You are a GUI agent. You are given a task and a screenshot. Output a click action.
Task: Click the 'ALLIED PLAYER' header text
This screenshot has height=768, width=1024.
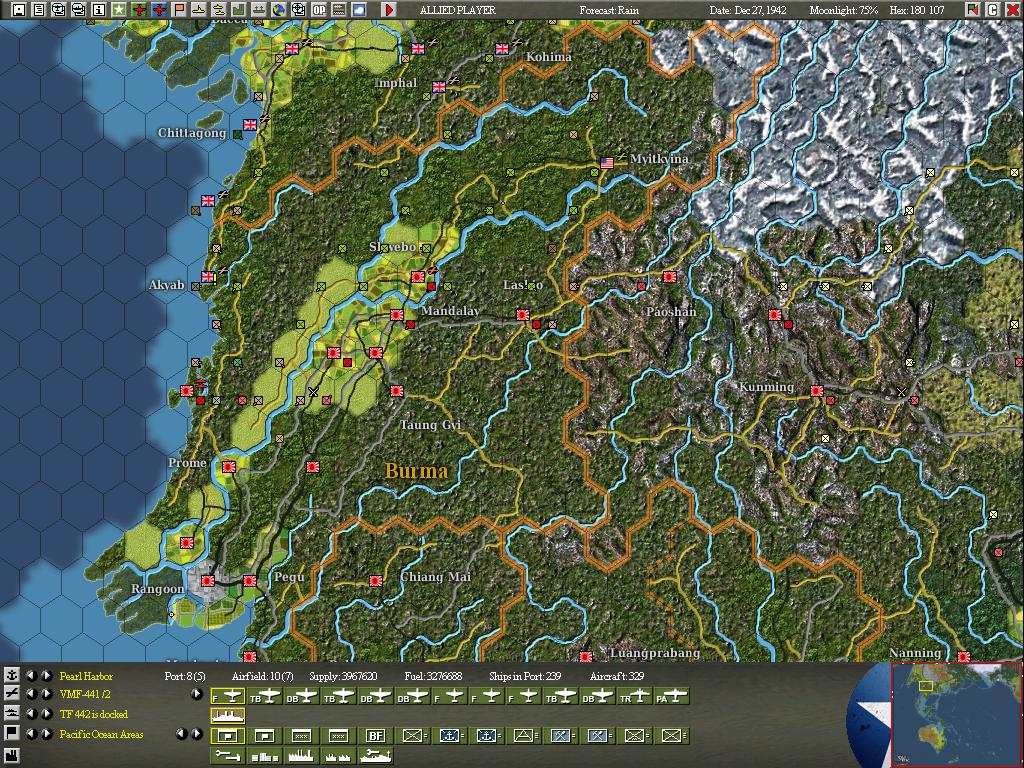457,10
